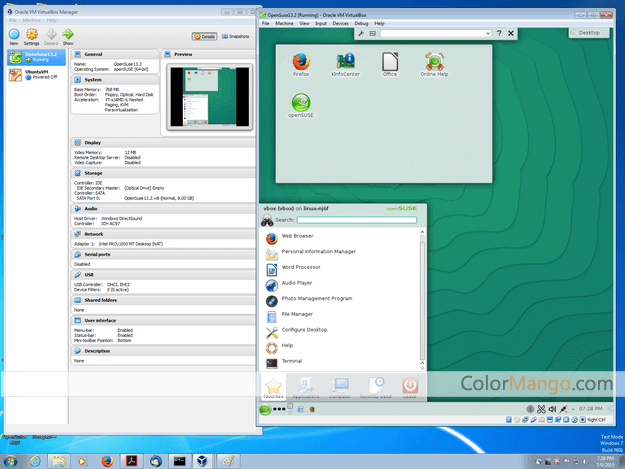Switch to Details view in VirtualBox Manager
This screenshot has height=469, width=625.
point(204,37)
